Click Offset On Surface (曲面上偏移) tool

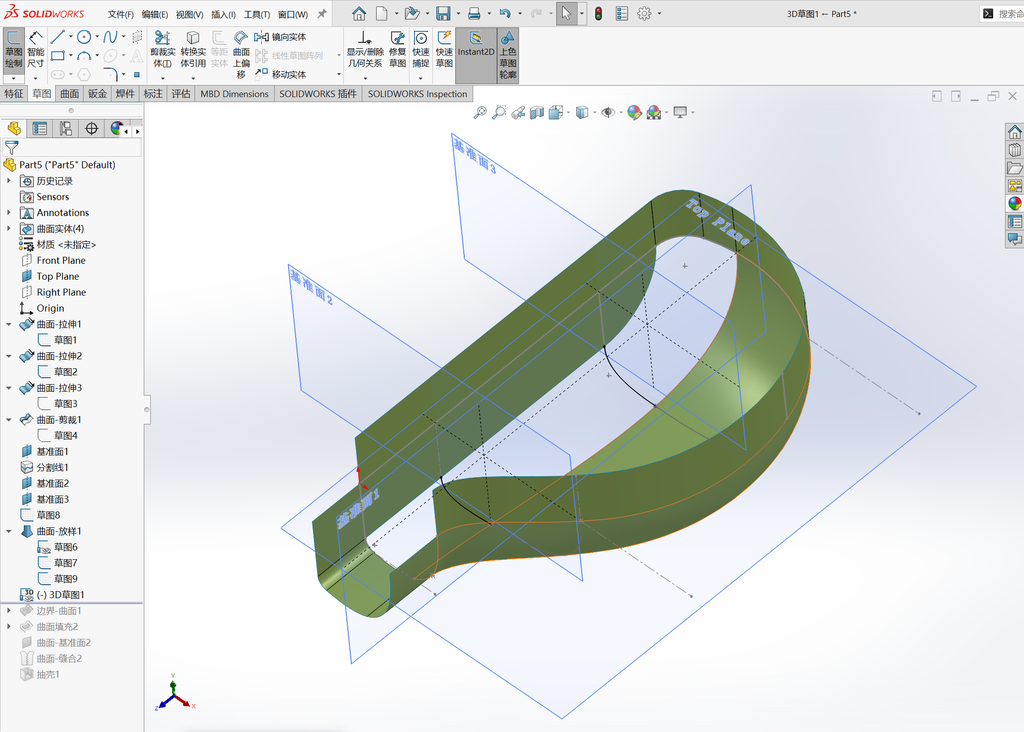[x=241, y=54]
